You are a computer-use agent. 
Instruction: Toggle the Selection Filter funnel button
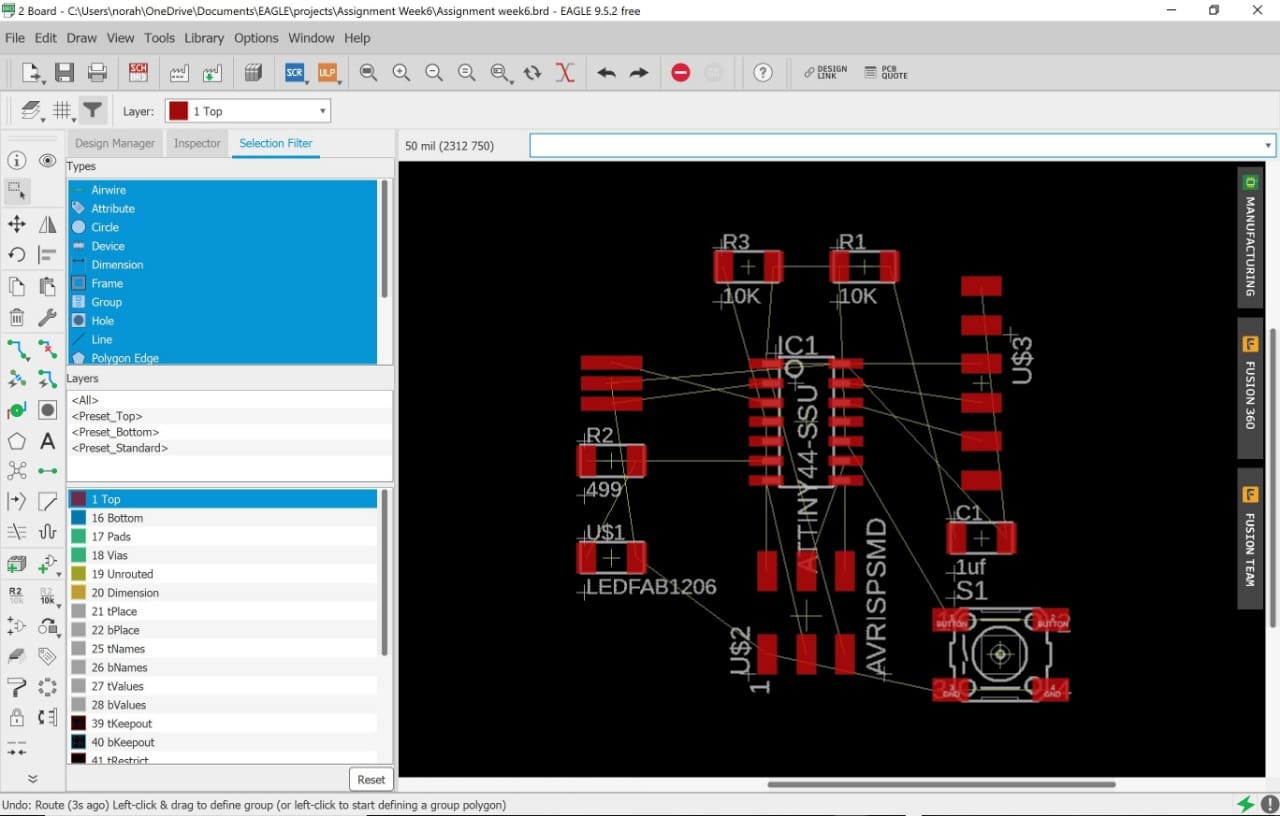coord(93,110)
